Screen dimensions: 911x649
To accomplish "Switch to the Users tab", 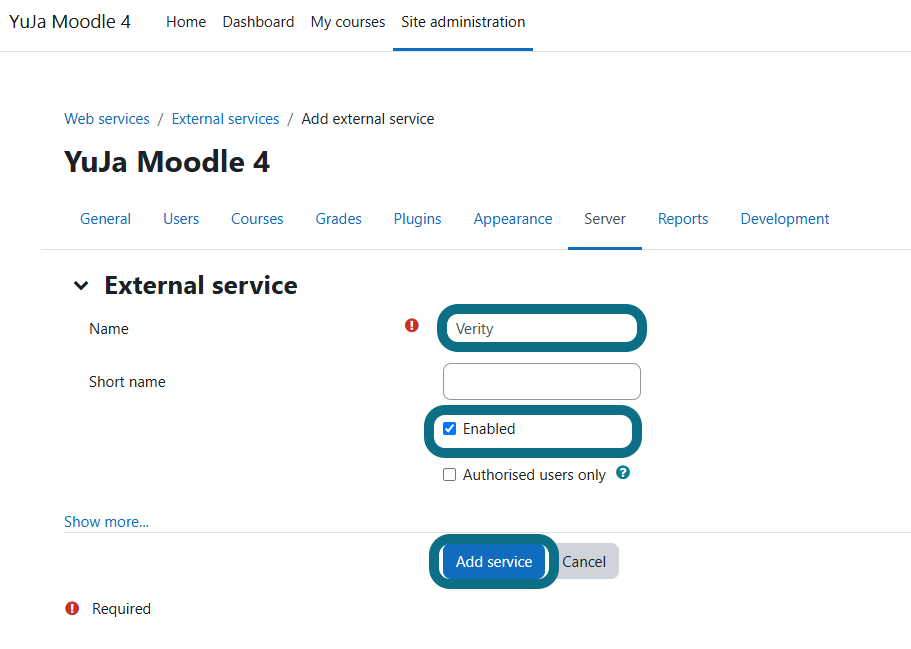I will coord(181,219).
